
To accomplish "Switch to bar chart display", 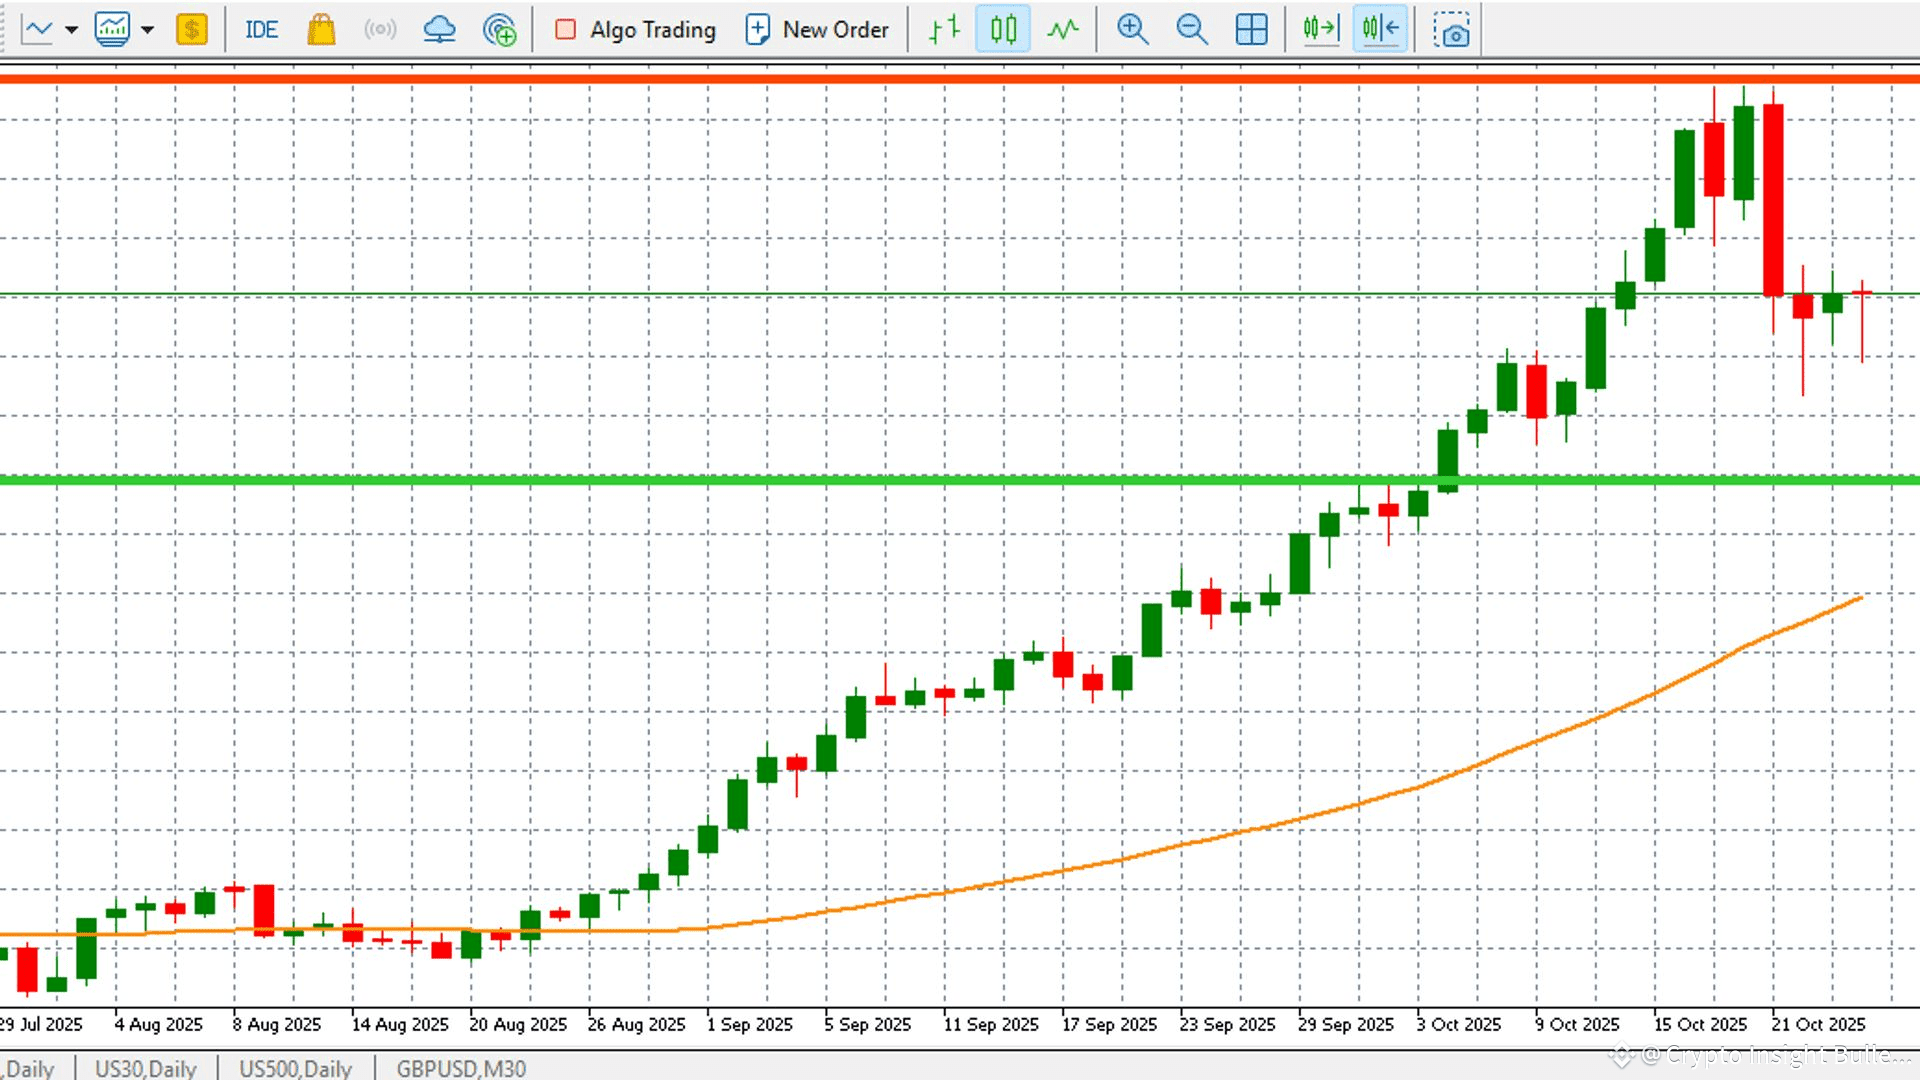I will 944,30.
